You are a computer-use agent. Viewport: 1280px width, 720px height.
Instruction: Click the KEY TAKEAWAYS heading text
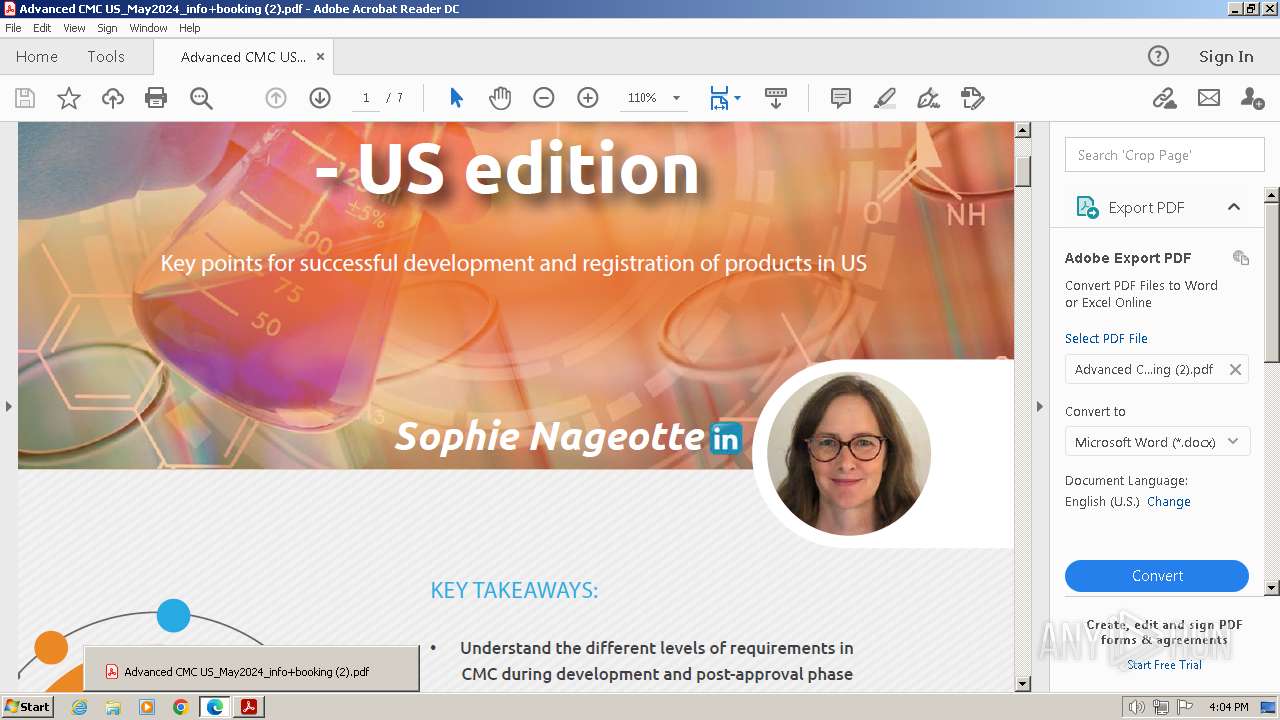(514, 590)
